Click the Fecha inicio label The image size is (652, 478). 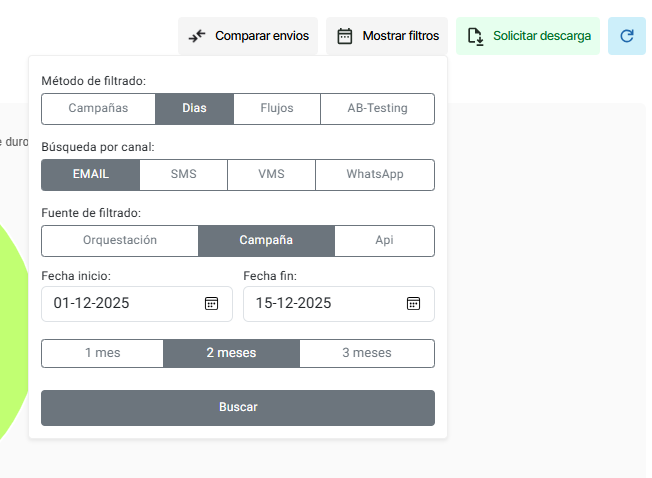(76, 276)
